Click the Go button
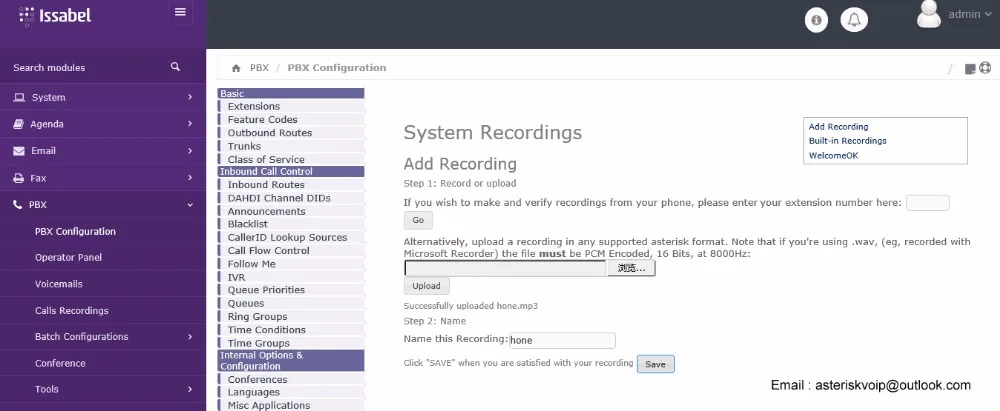This screenshot has height=411, width=1000. [x=418, y=220]
